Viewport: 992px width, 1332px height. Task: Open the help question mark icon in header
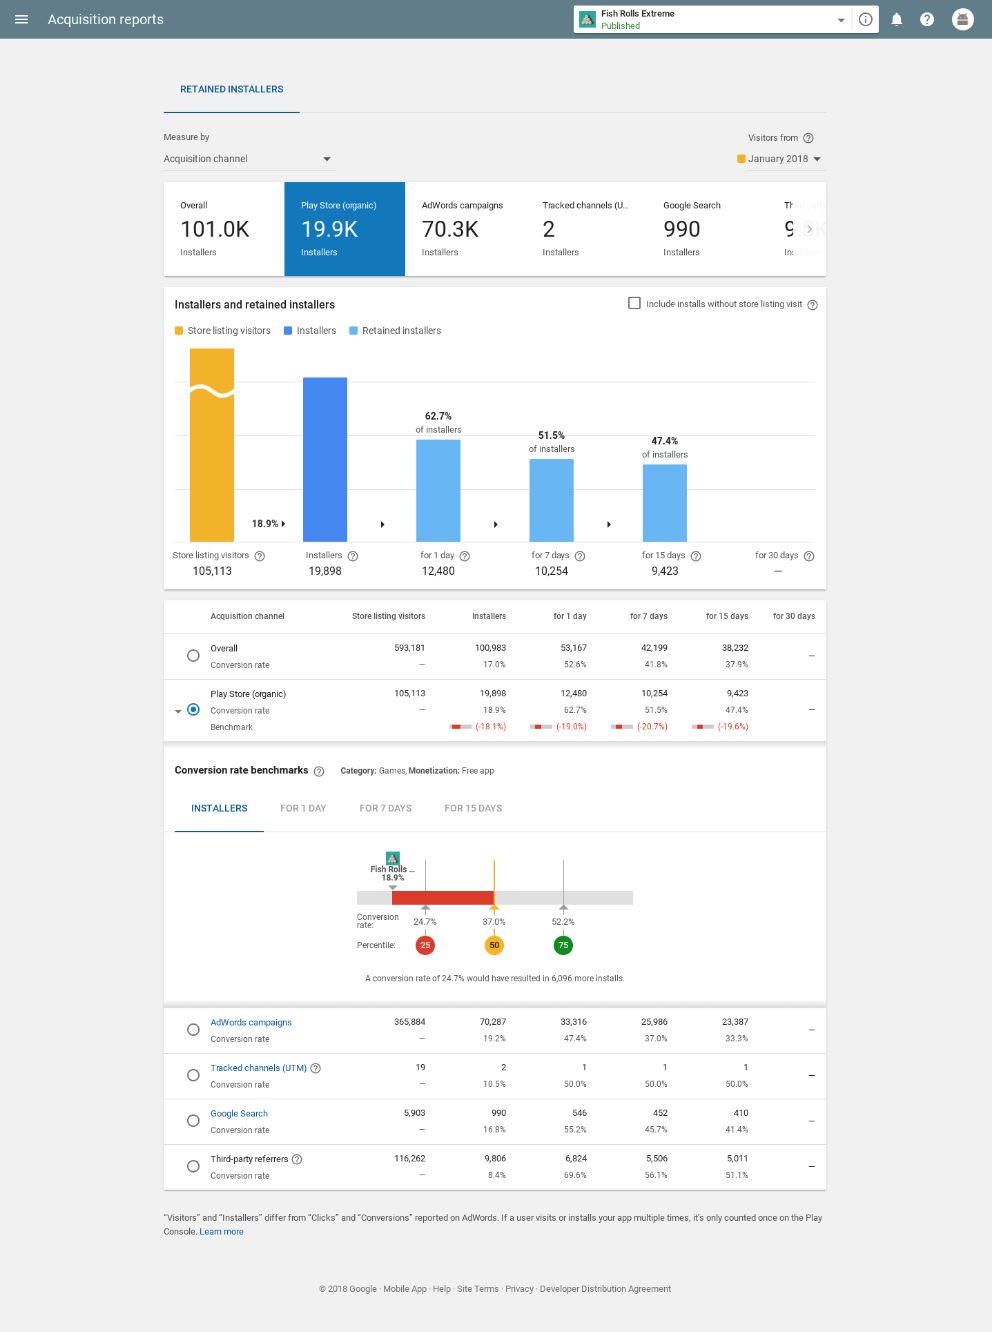[927, 19]
